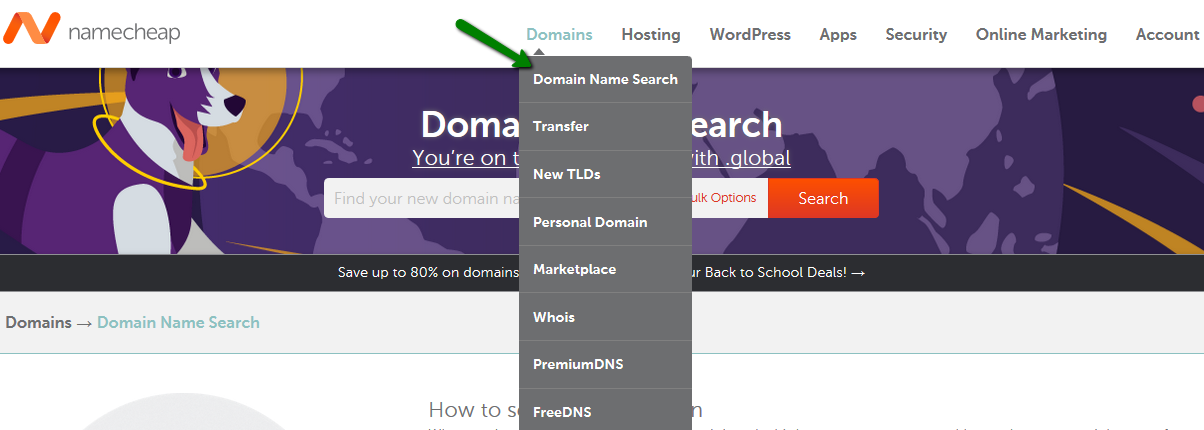Open the Security menu

tap(916, 34)
